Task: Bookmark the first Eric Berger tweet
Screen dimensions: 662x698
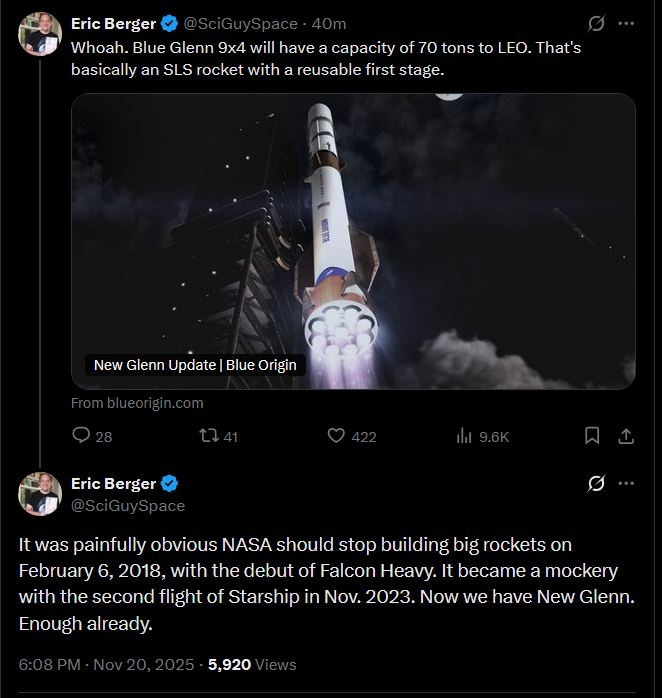Action: click(x=592, y=436)
